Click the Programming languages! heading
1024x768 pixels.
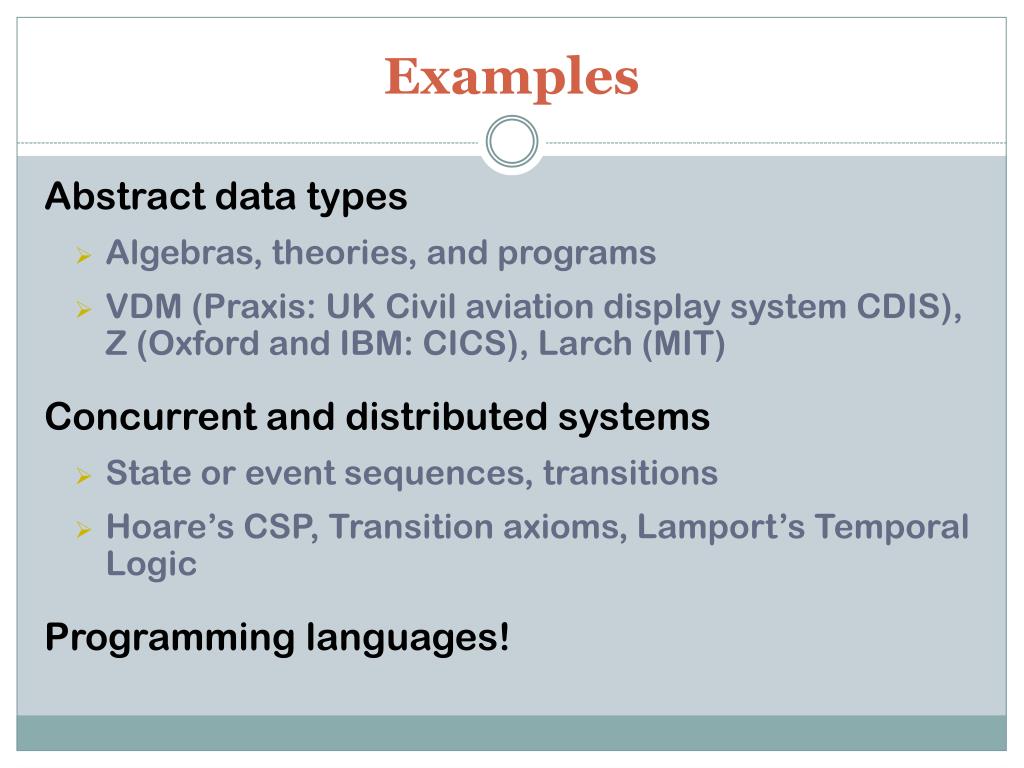click(277, 638)
